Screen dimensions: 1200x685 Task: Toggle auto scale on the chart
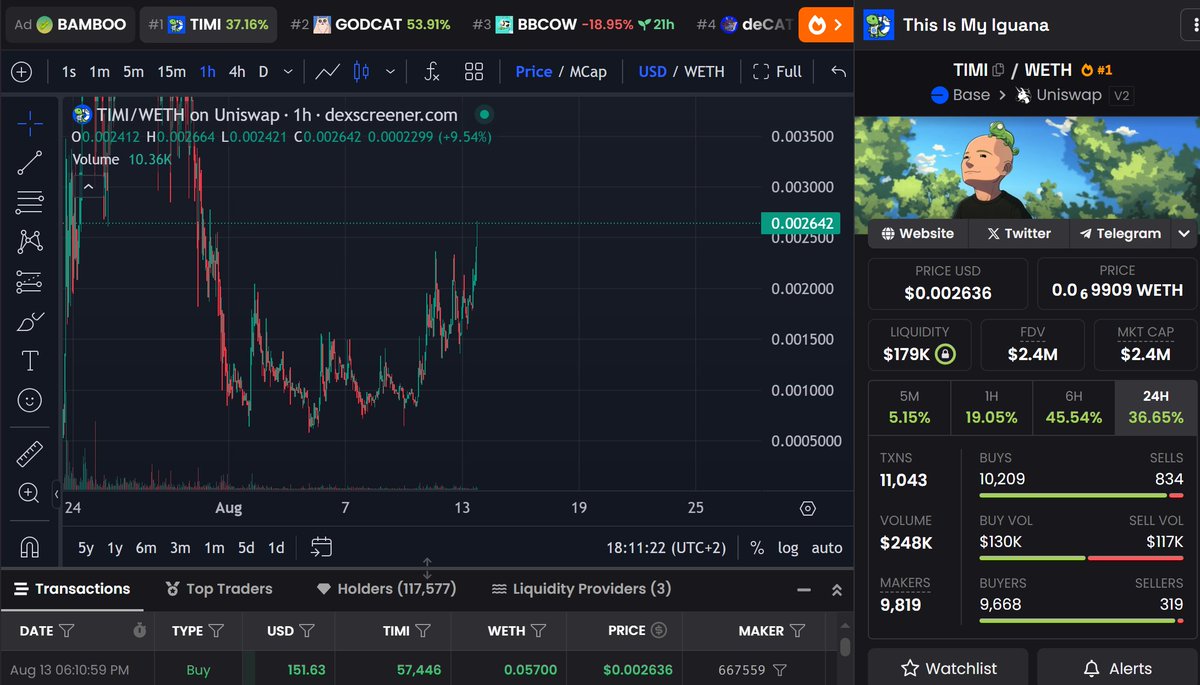pos(826,548)
